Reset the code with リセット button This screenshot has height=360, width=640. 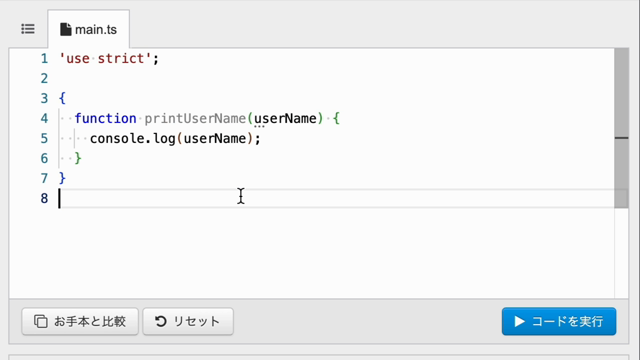tap(188, 322)
